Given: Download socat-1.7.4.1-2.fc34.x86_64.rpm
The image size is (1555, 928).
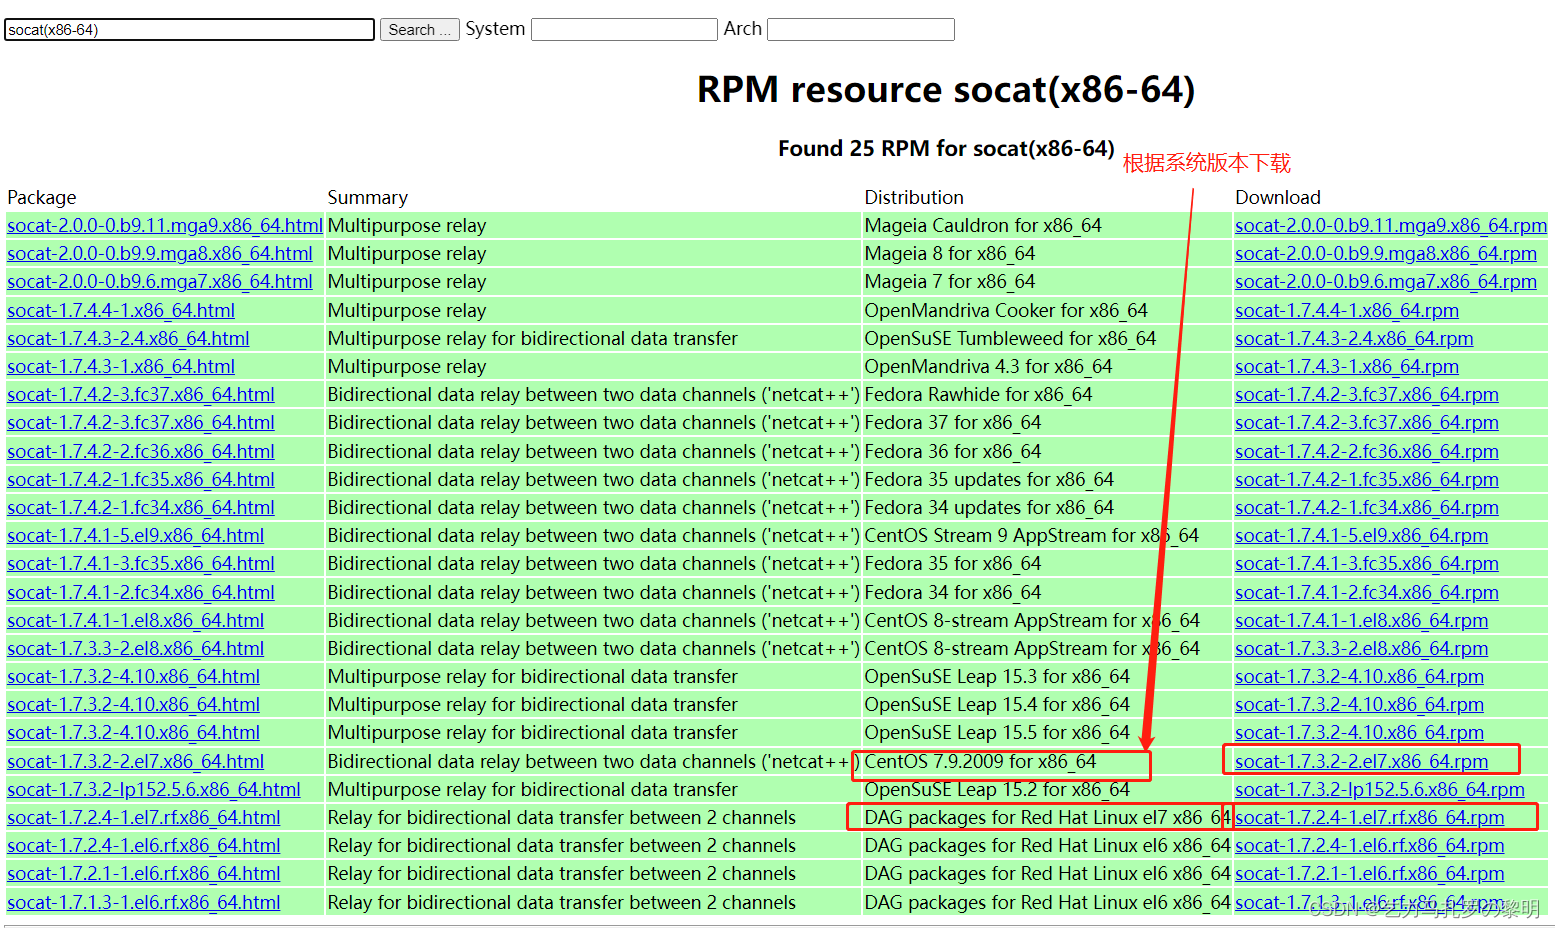Looking at the screenshot, I should 1367,593.
